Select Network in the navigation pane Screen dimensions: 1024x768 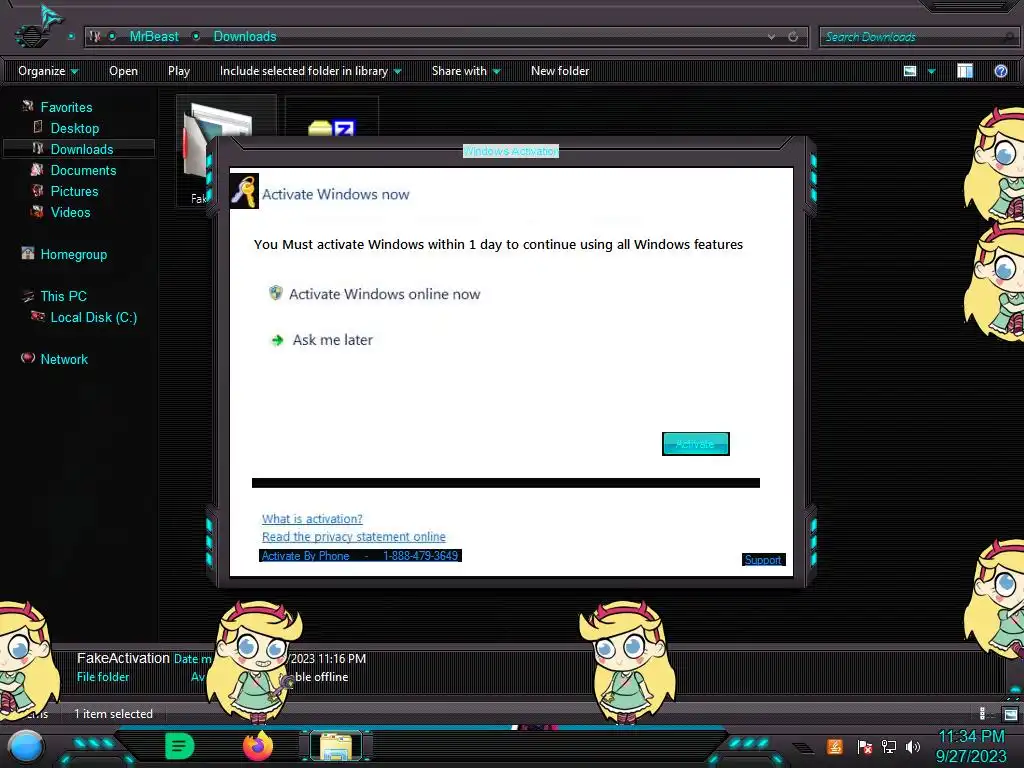coord(64,359)
